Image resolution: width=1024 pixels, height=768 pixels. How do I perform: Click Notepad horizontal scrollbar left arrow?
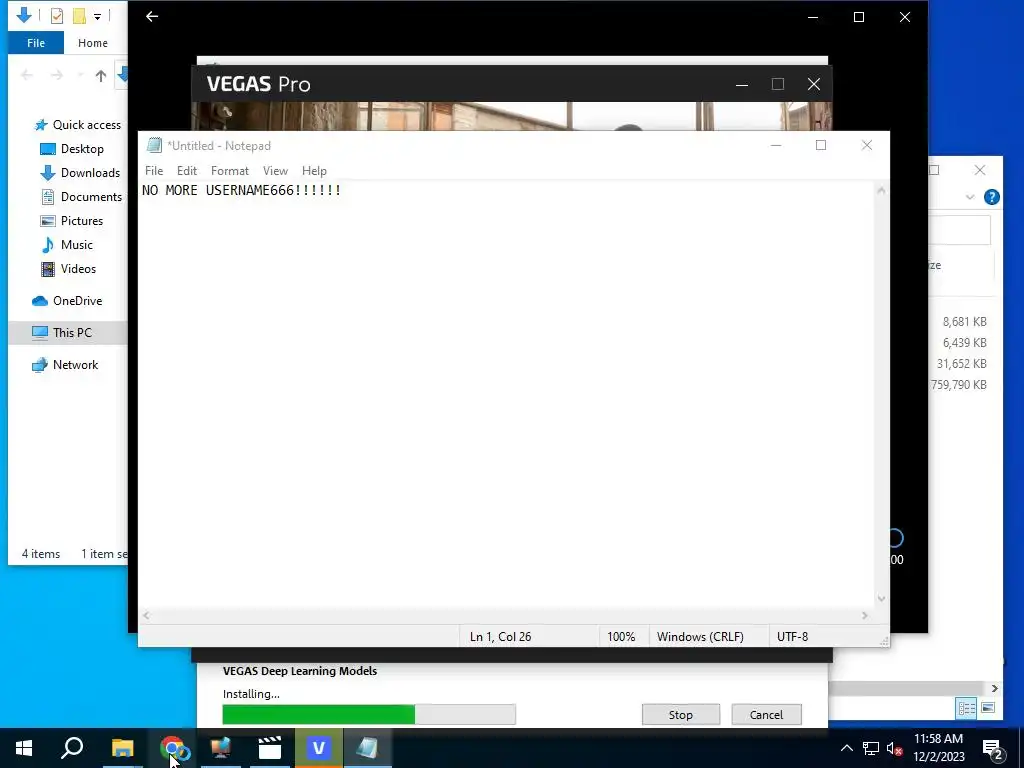click(146, 615)
